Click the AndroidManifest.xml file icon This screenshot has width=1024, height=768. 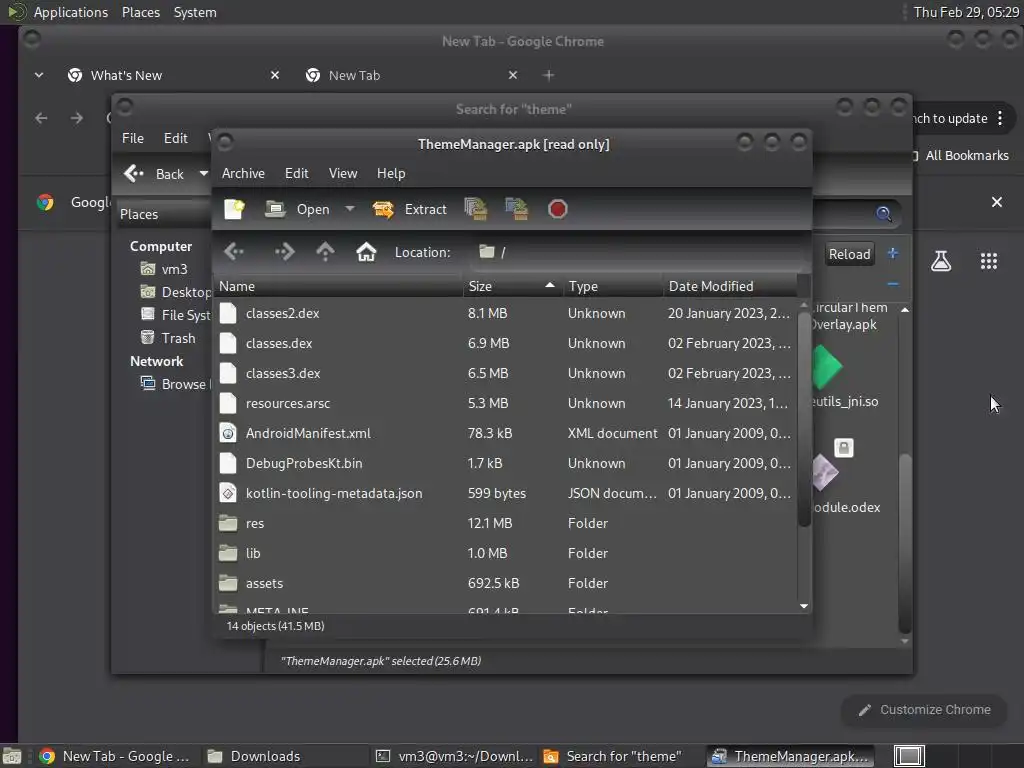click(228, 434)
